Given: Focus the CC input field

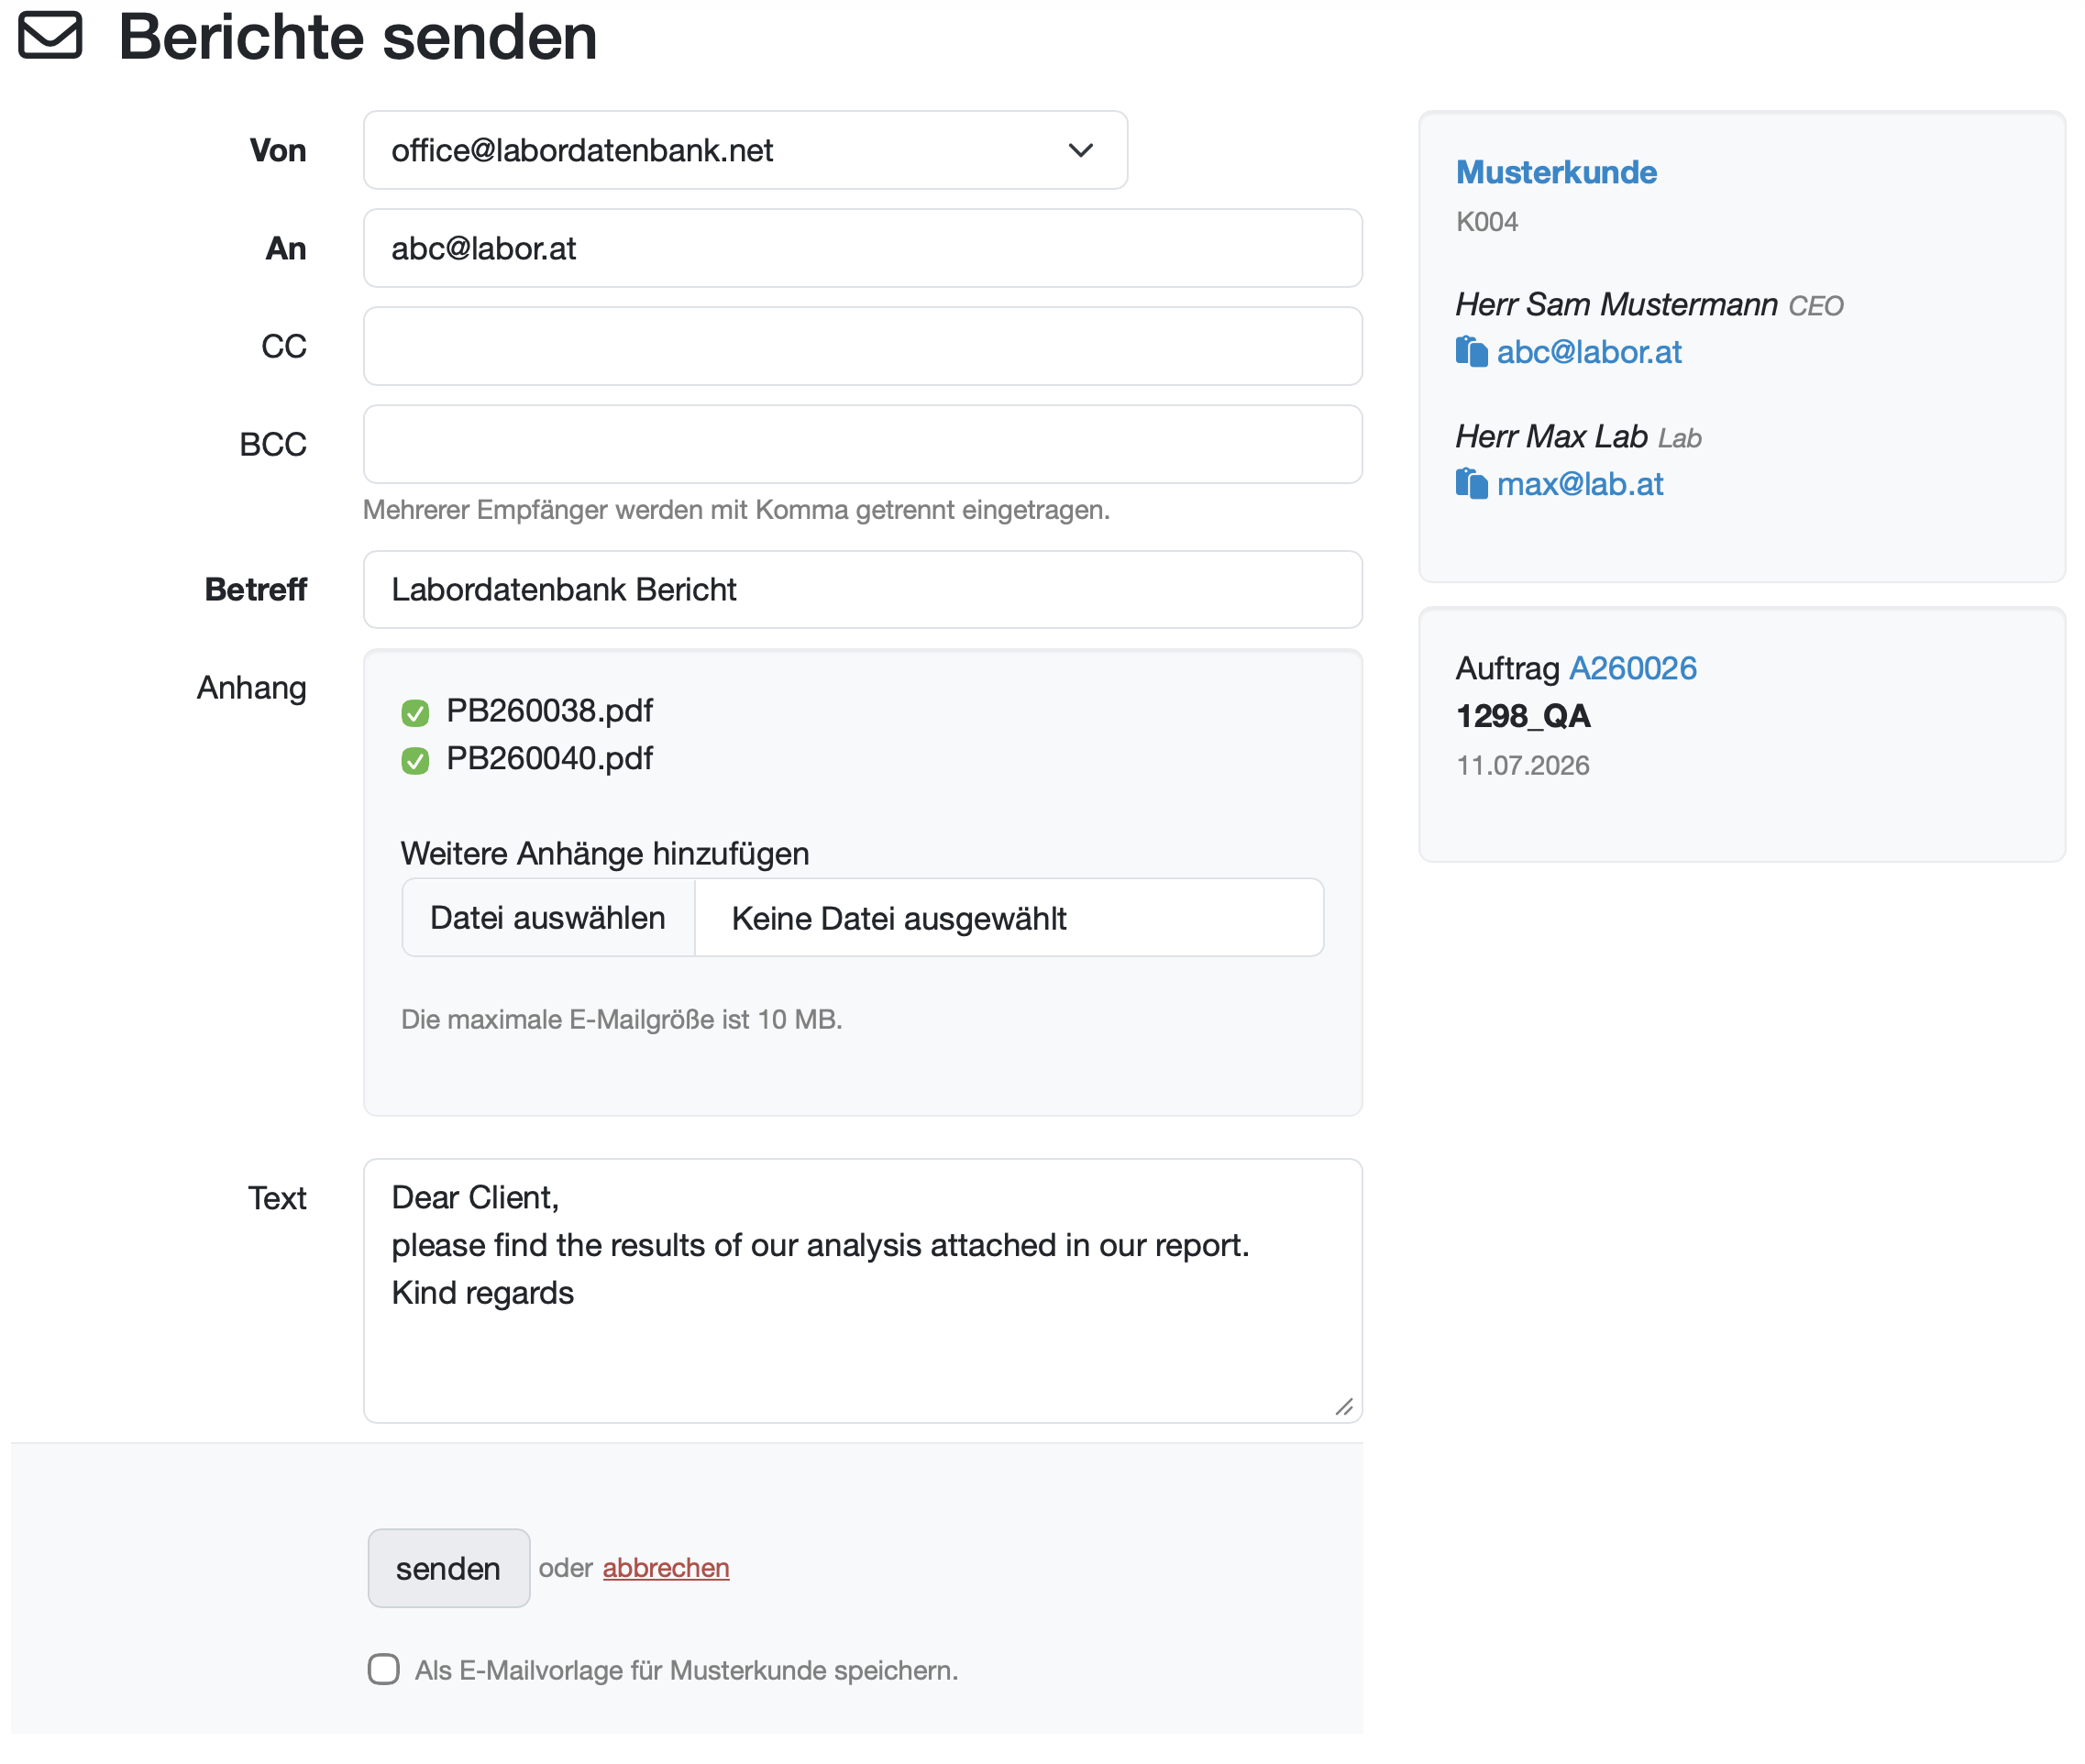Looking at the screenshot, I should (862, 346).
